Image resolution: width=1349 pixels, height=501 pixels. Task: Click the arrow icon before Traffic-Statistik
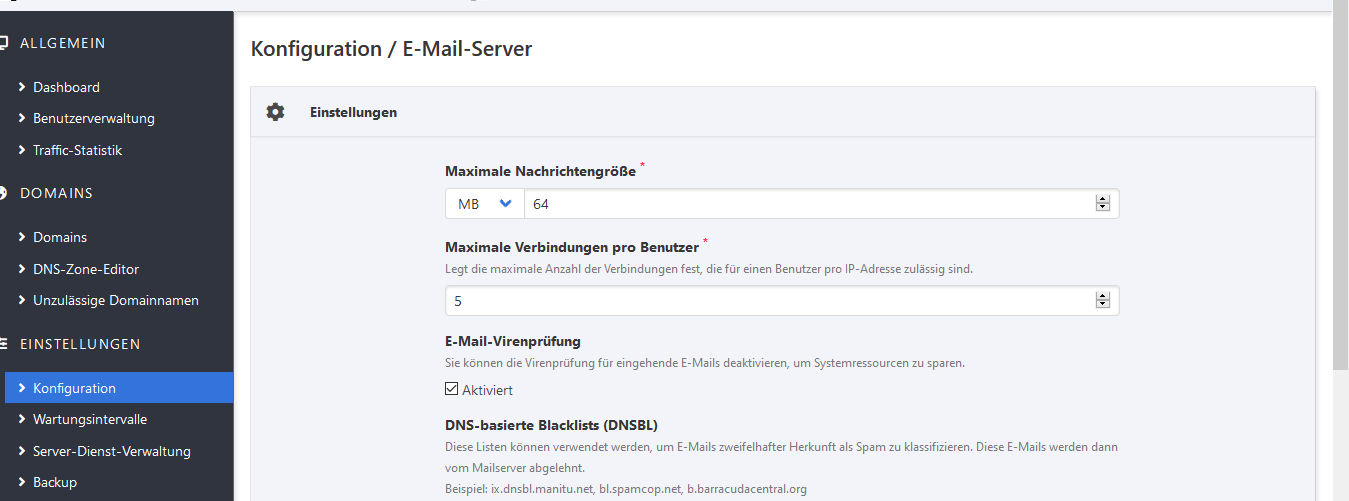22,150
